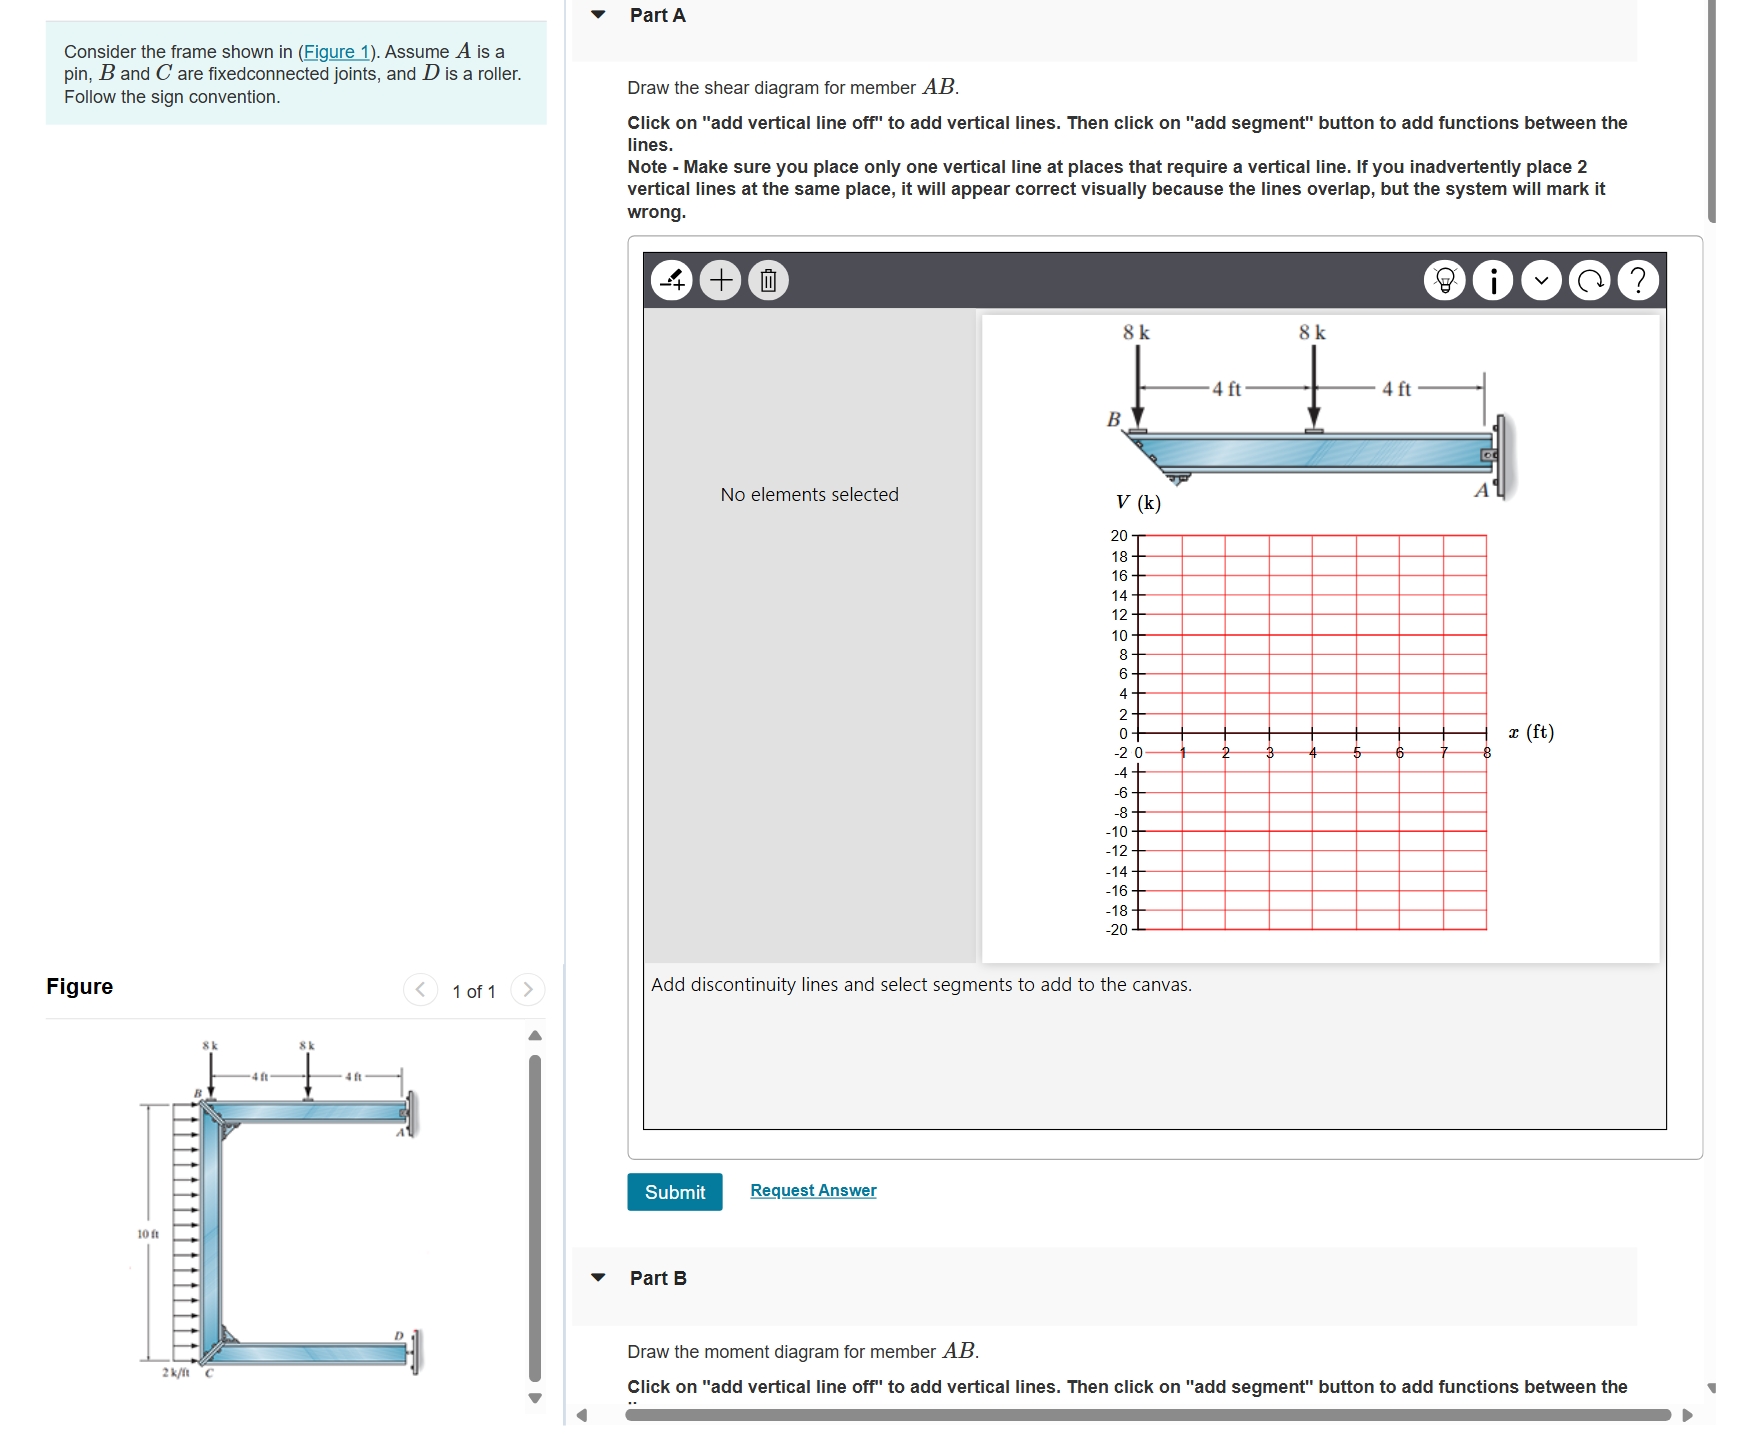Image resolution: width=1743 pixels, height=1443 pixels.
Task: Click the 'Part B' heading text
Action: [658, 1278]
